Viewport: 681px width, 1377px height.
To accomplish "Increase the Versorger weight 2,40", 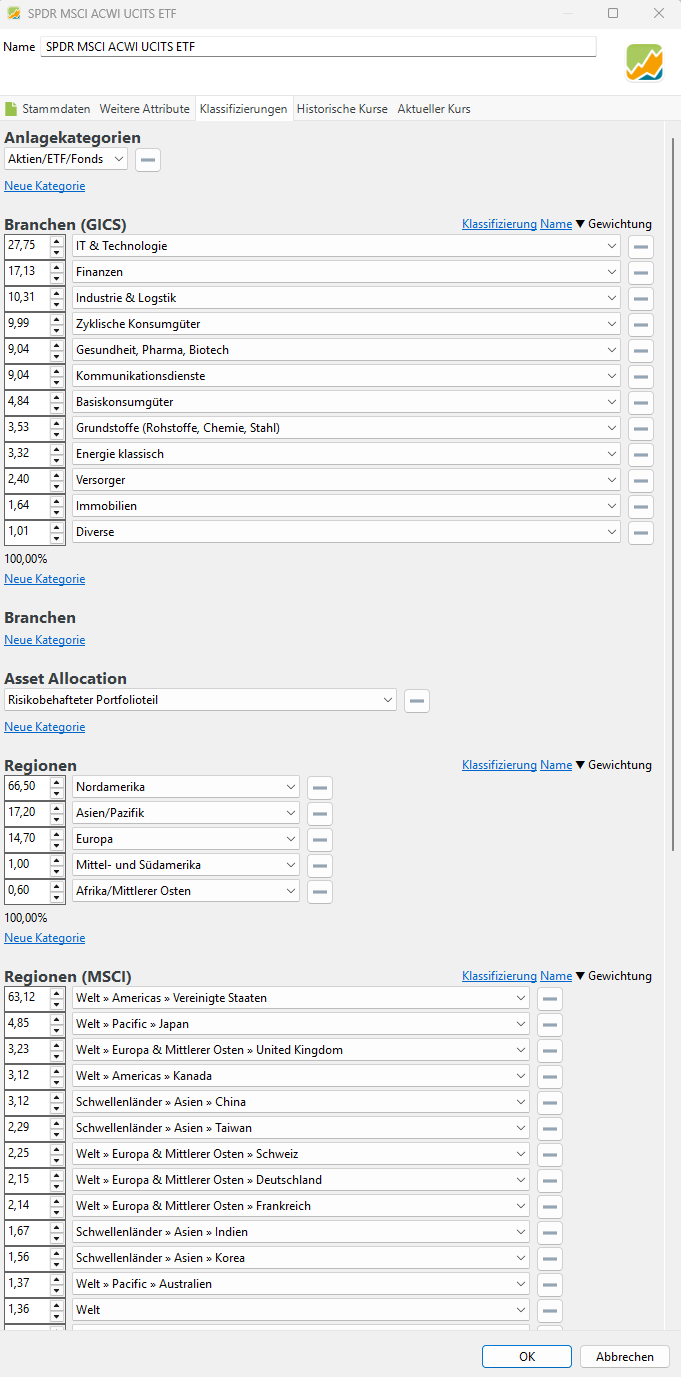I will [x=57, y=474].
